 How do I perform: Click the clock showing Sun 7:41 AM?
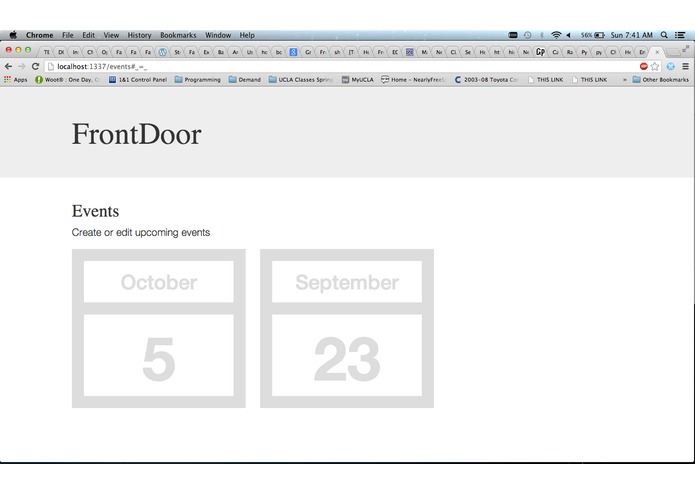(x=632, y=35)
